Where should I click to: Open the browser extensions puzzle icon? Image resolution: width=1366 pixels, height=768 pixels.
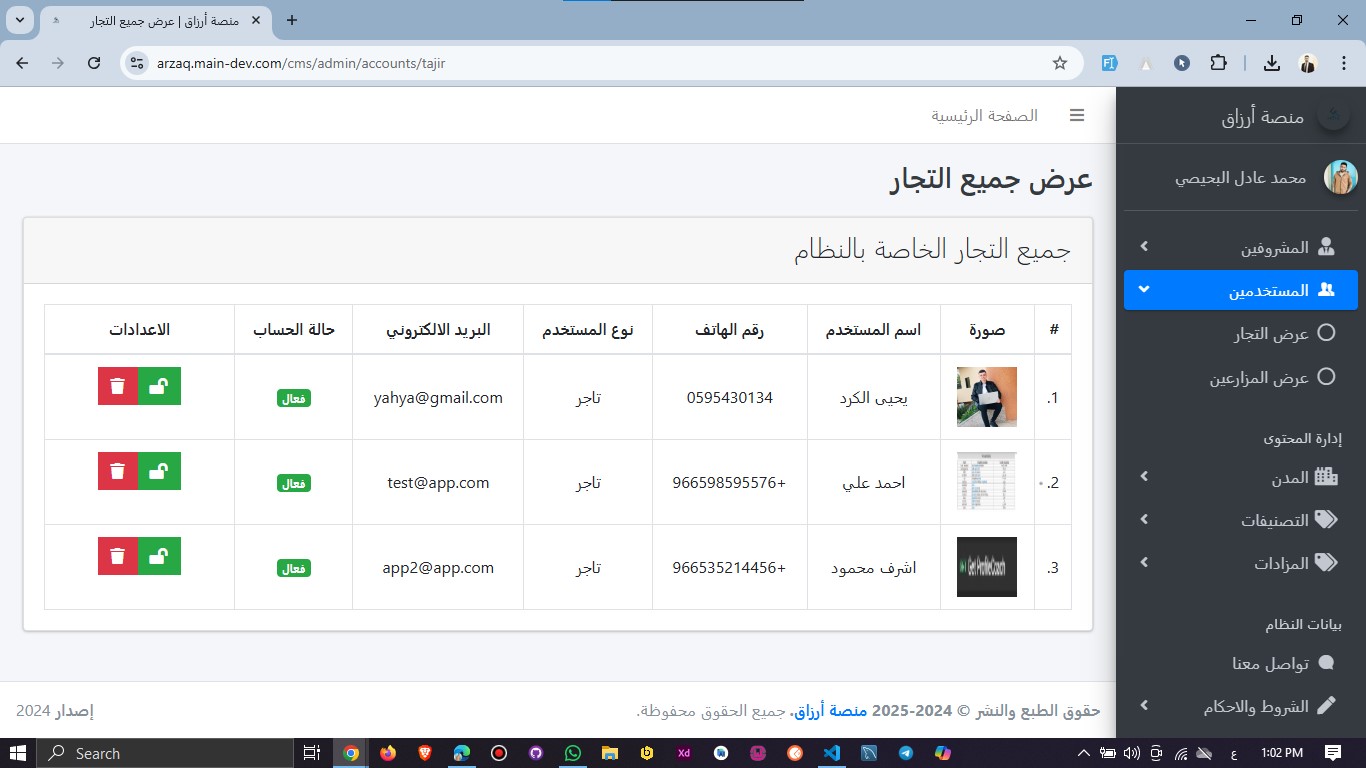tap(1218, 63)
